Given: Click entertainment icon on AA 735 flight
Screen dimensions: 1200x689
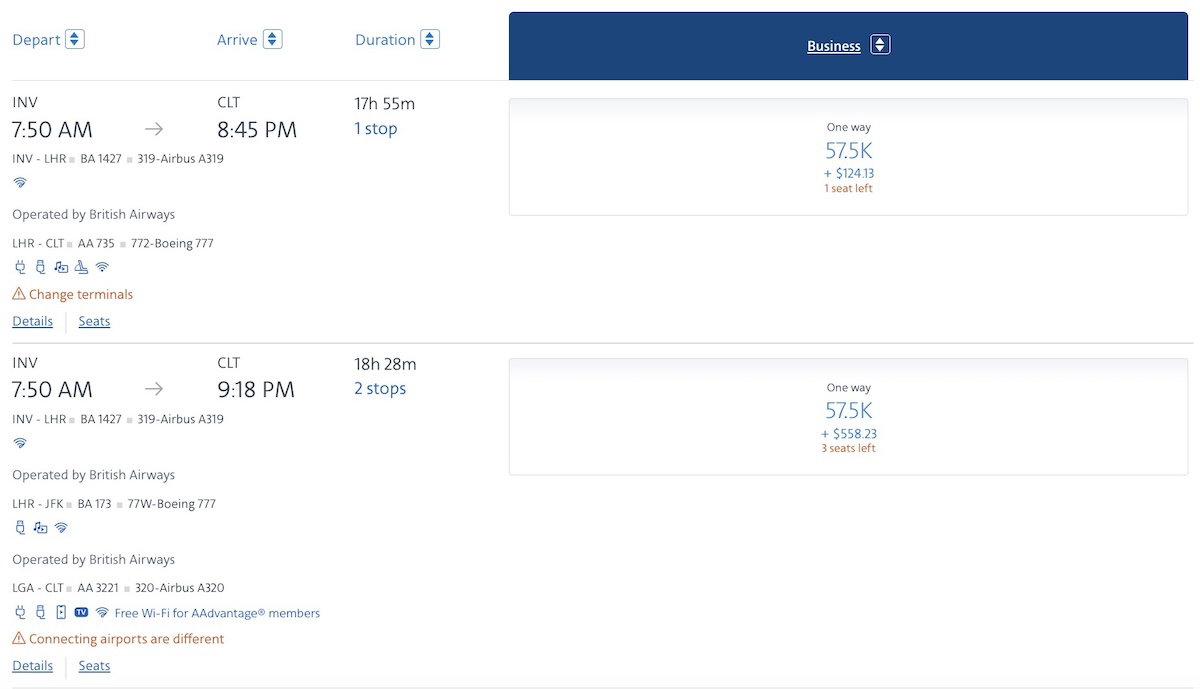Looking at the screenshot, I should pos(61,267).
